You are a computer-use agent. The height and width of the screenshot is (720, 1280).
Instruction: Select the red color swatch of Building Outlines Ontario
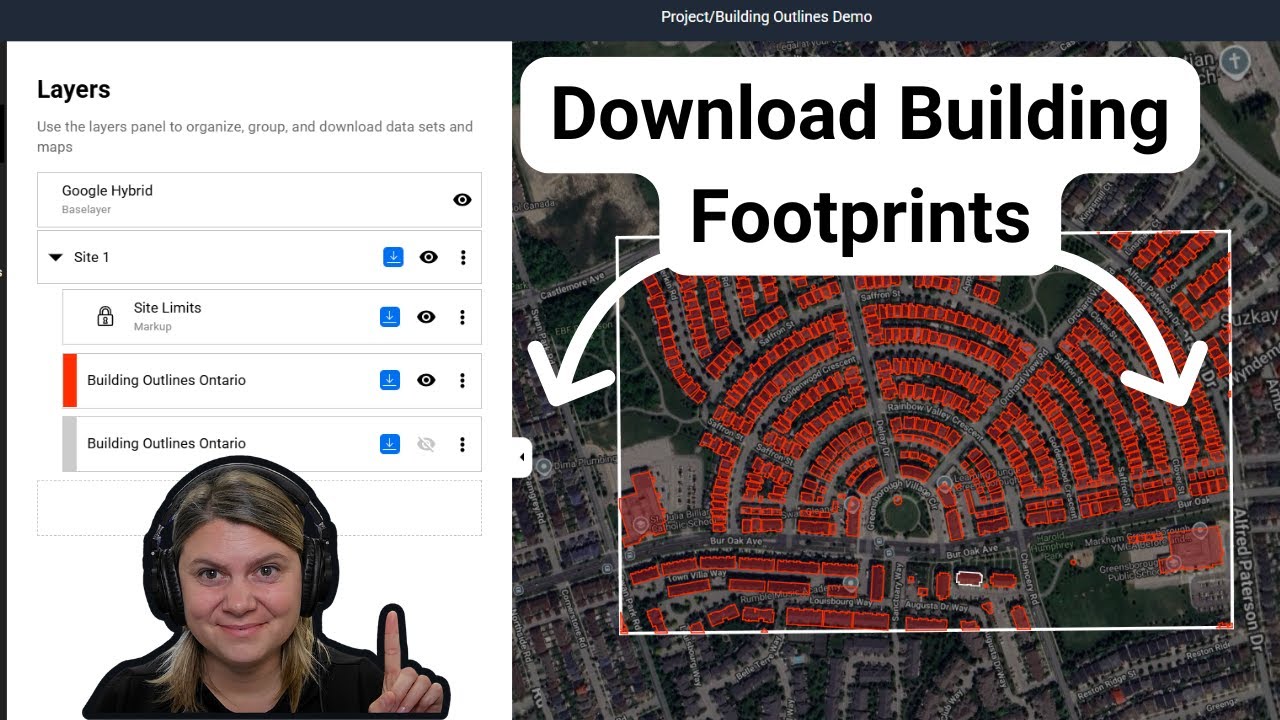click(70, 380)
